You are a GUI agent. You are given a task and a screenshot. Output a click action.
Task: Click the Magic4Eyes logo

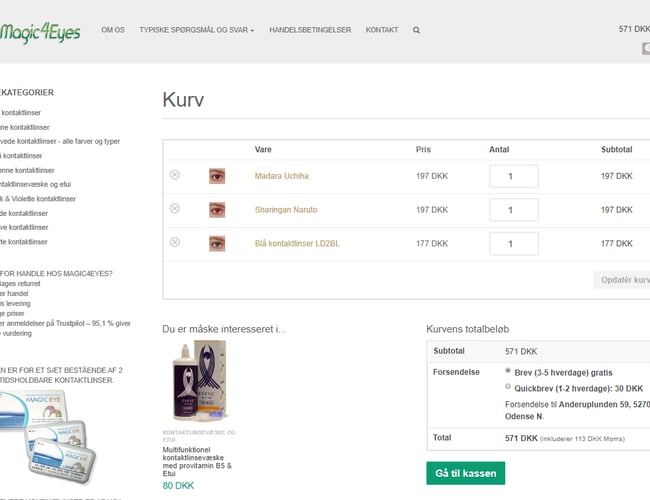(40, 32)
